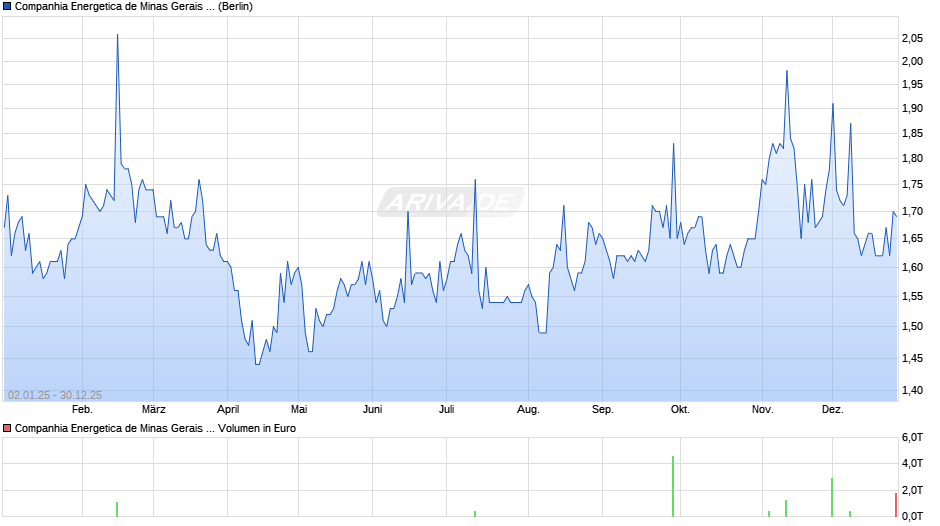
Task: Click the February price spike peak above 2,05
Action: click(x=118, y=35)
